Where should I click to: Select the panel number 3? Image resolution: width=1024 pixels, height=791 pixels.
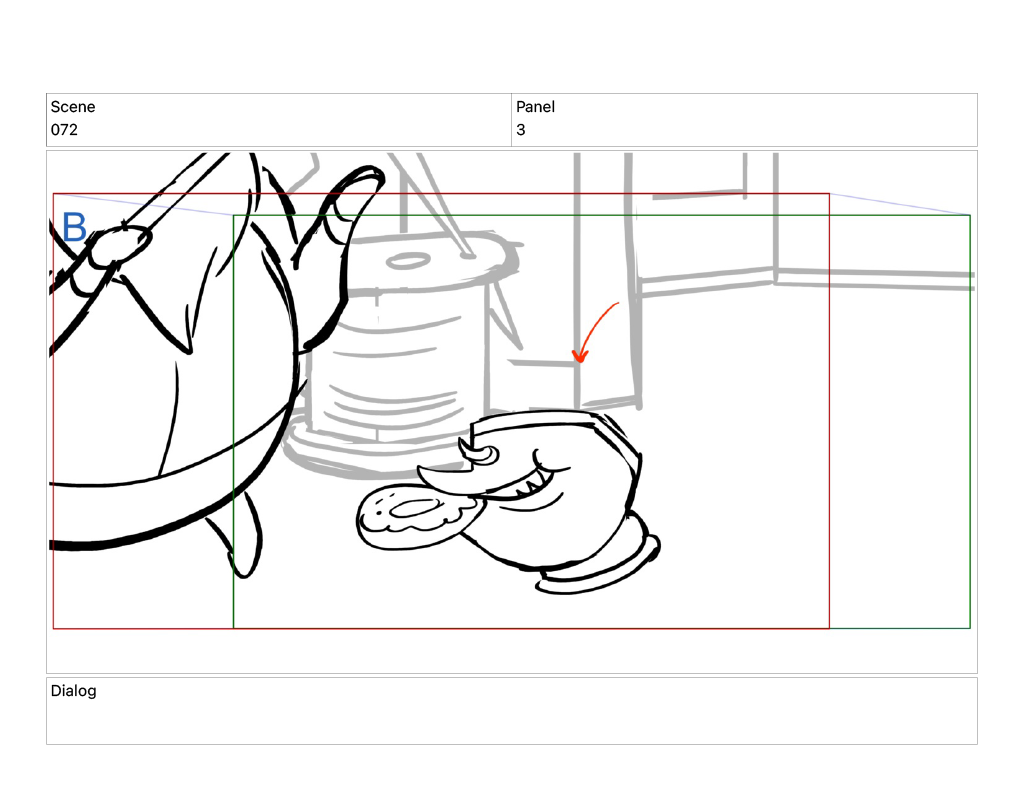click(521, 130)
